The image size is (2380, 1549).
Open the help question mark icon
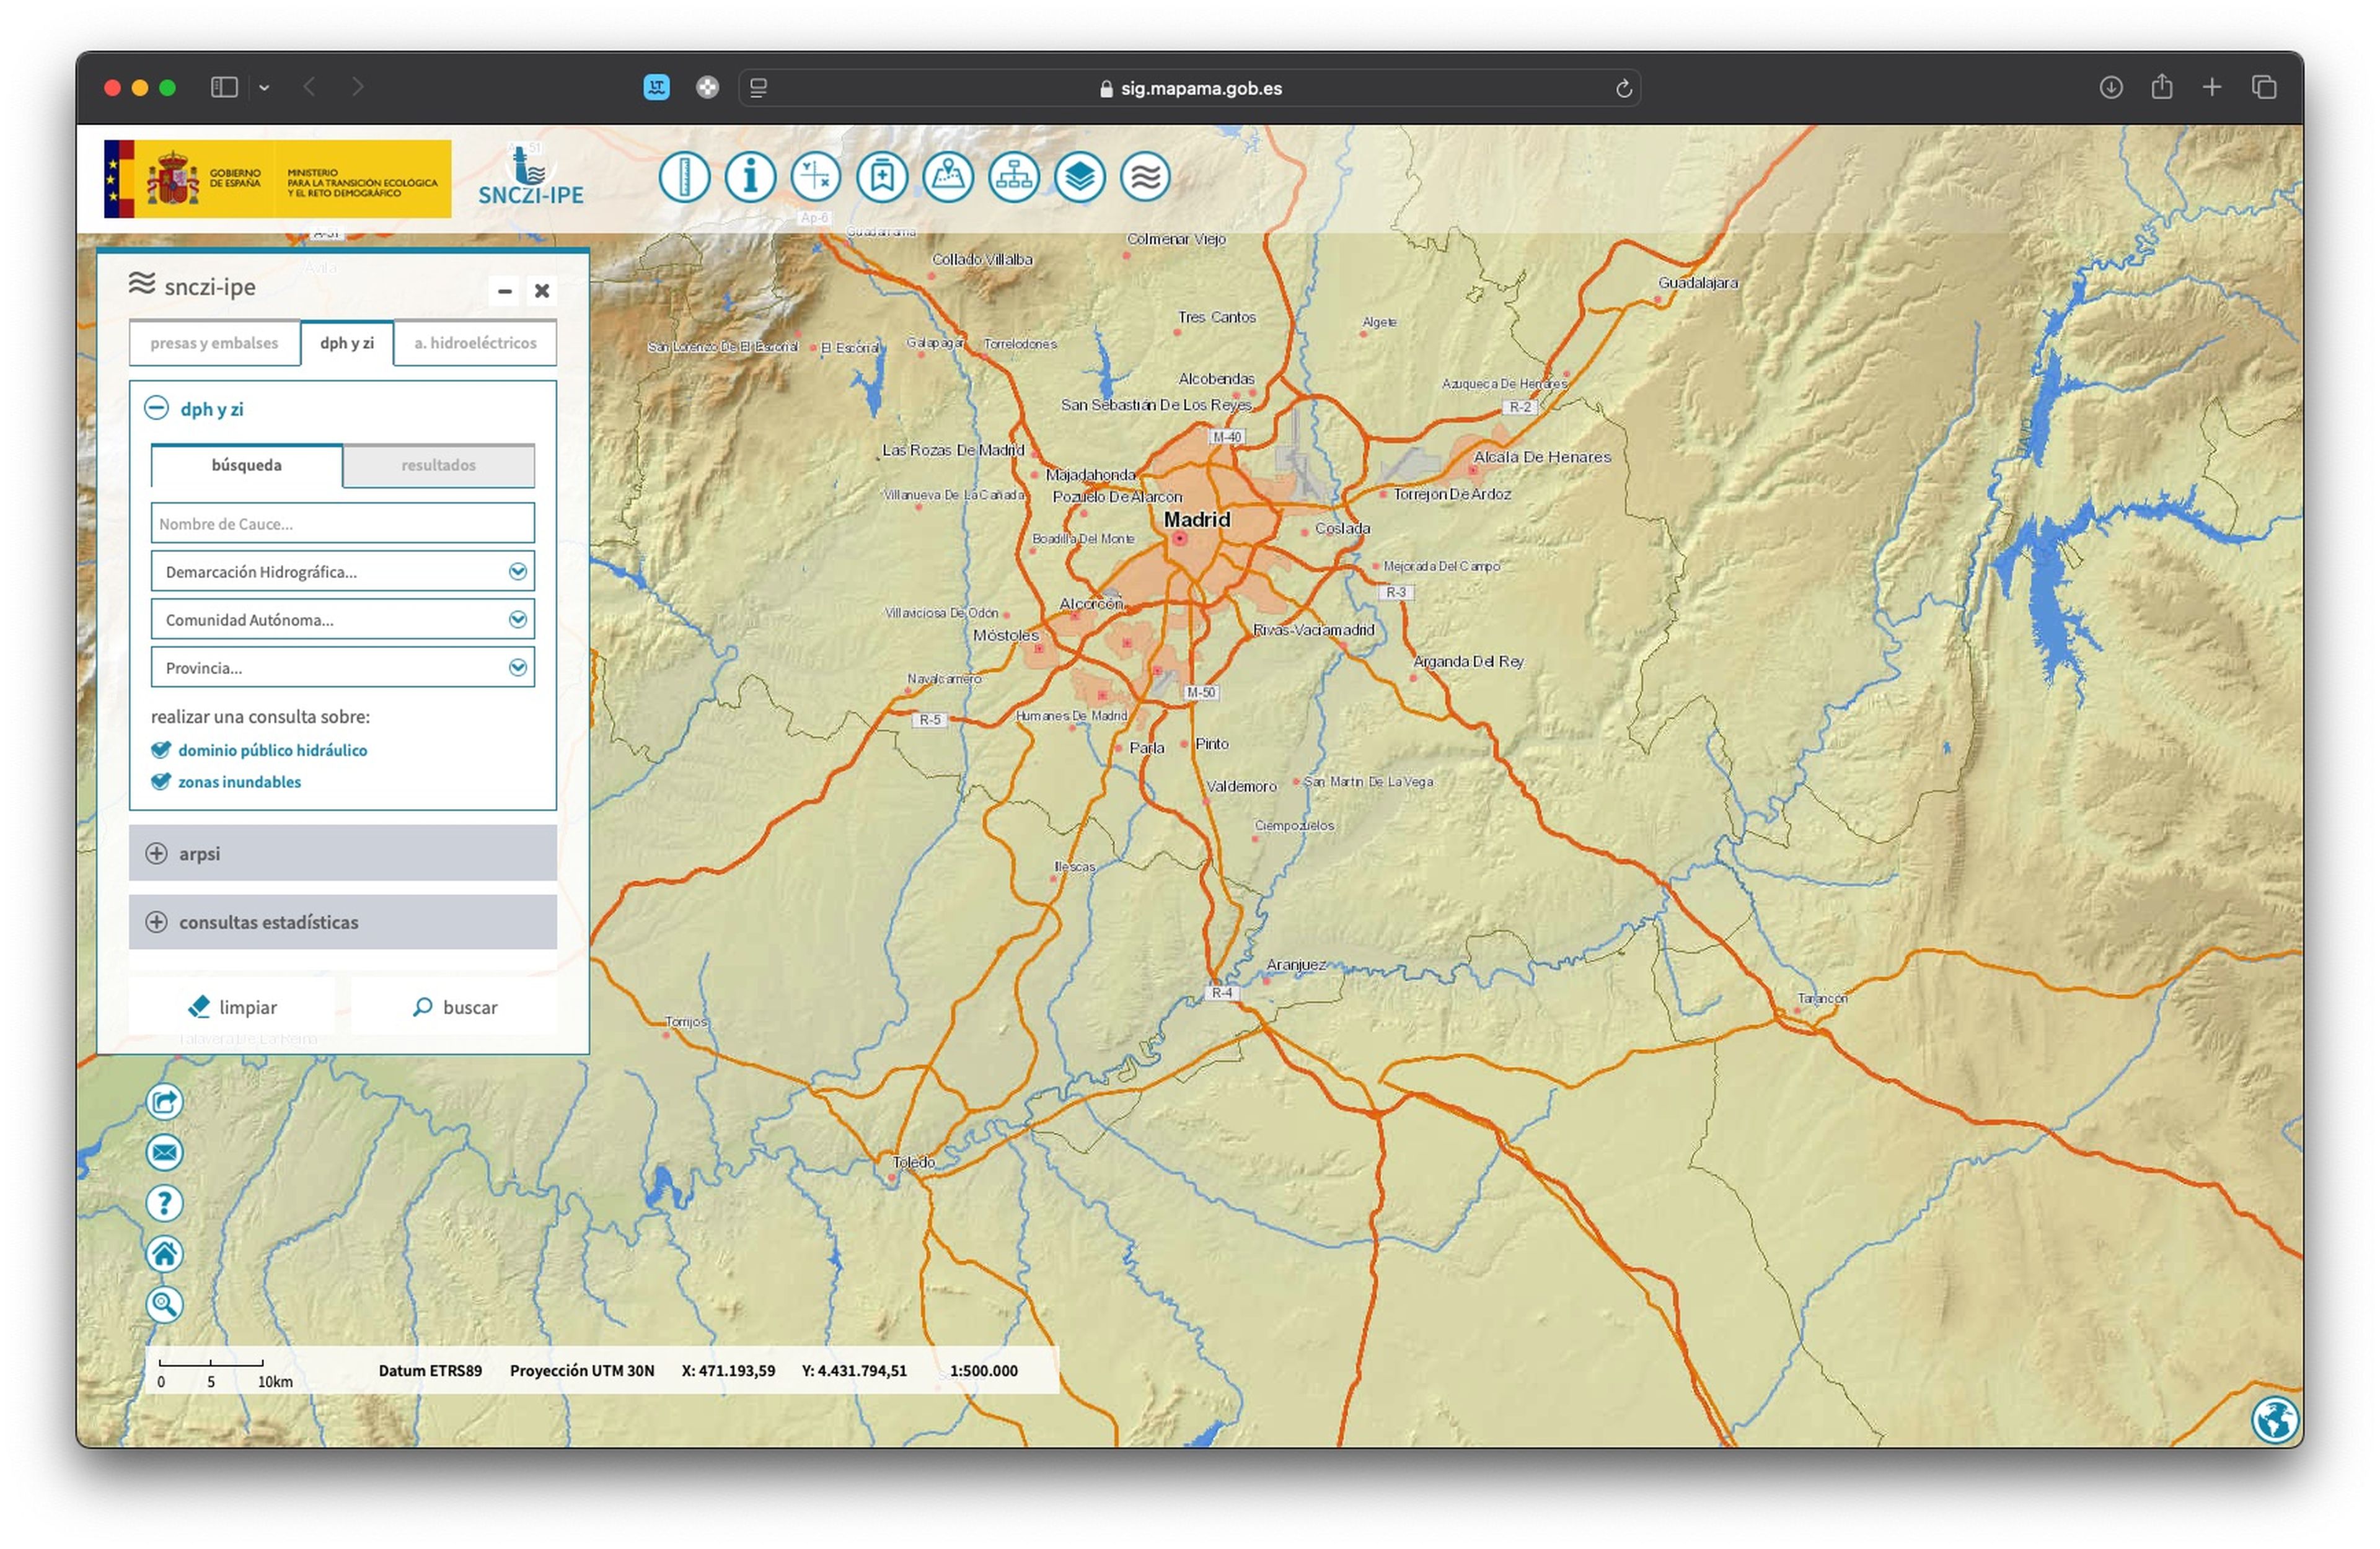click(x=165, y=1204)
